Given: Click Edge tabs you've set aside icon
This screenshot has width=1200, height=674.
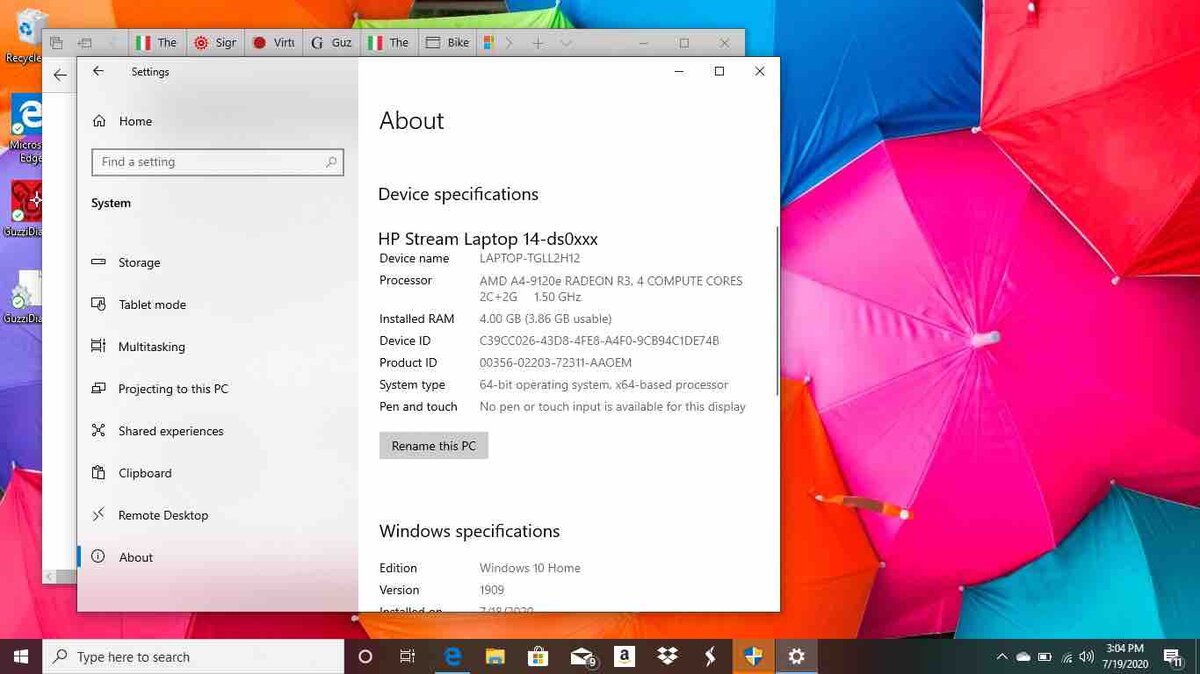Looking at the screenshot, I should pyautogui.click(x=56, y=43).
